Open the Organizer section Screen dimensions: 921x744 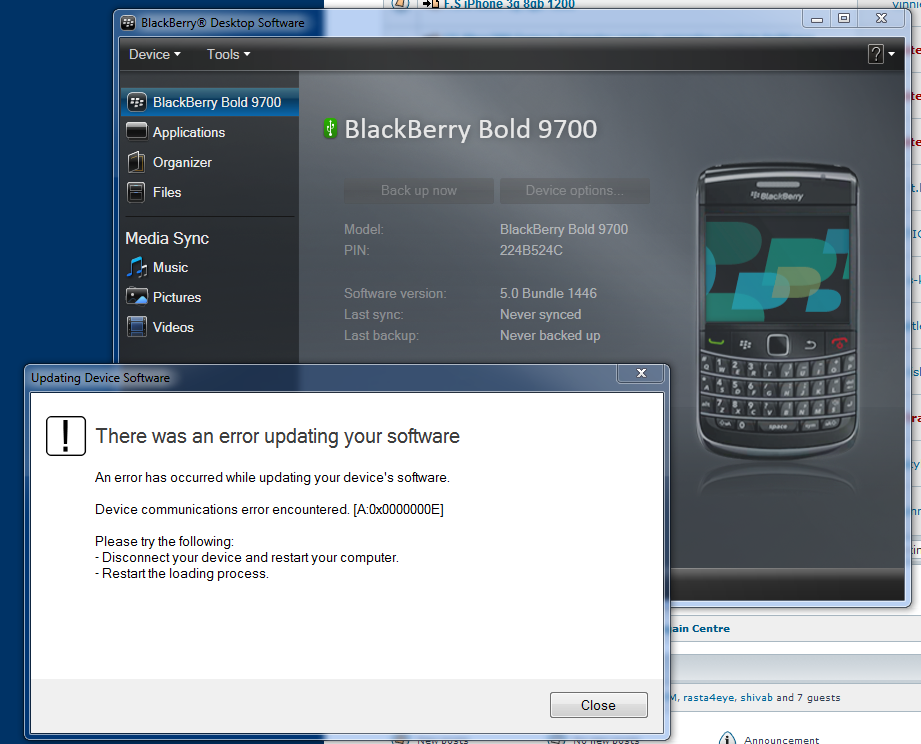pyautogui.click(x=182, y=163)
